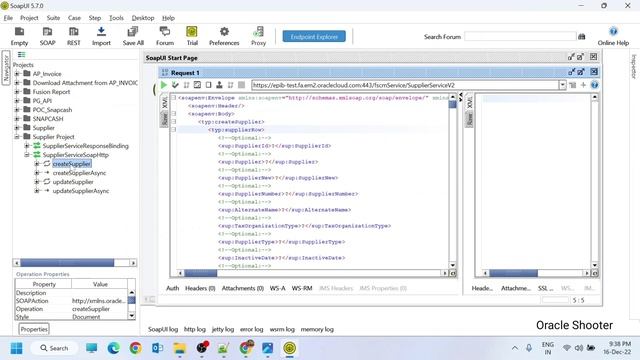Collapse SupplierServiceSoapHttp node
The width and height of the screenshot is (640, 360).
pos(27,155)
